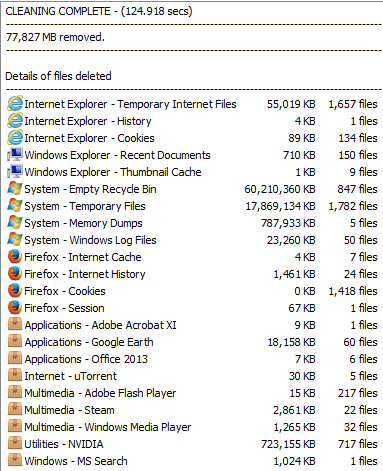Screen dimensions: 383x471
Task: Click the Windows Explorer - Thumbnail Cache line
Action: (192, 172)
